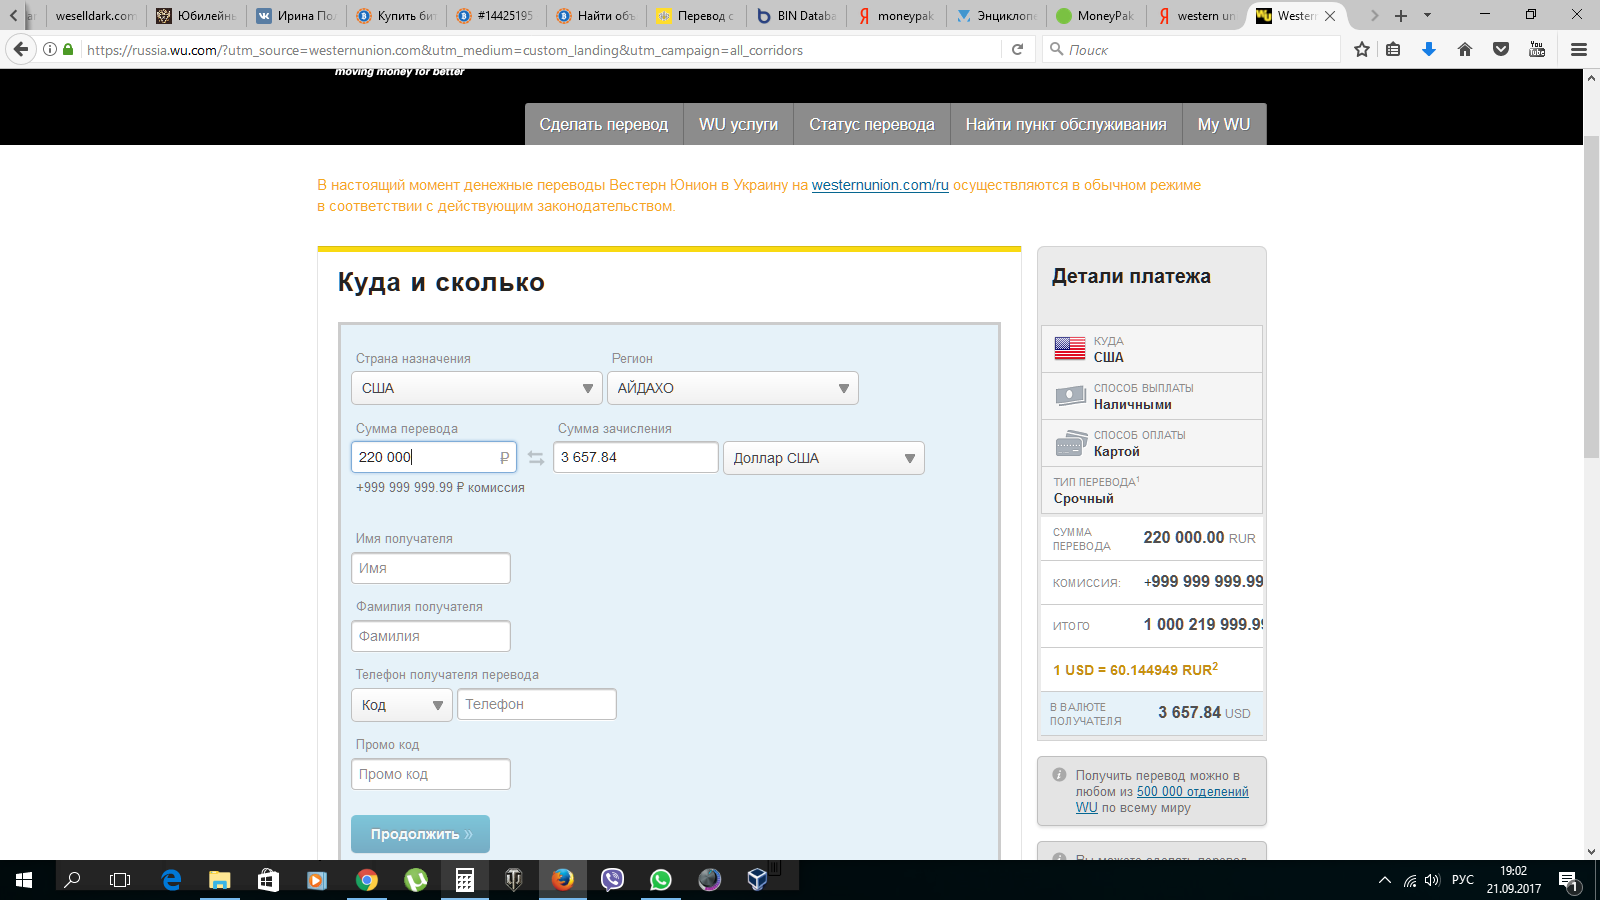
Task: Open the Страна назначения dropdown showing США
Action: pos(477,388)
